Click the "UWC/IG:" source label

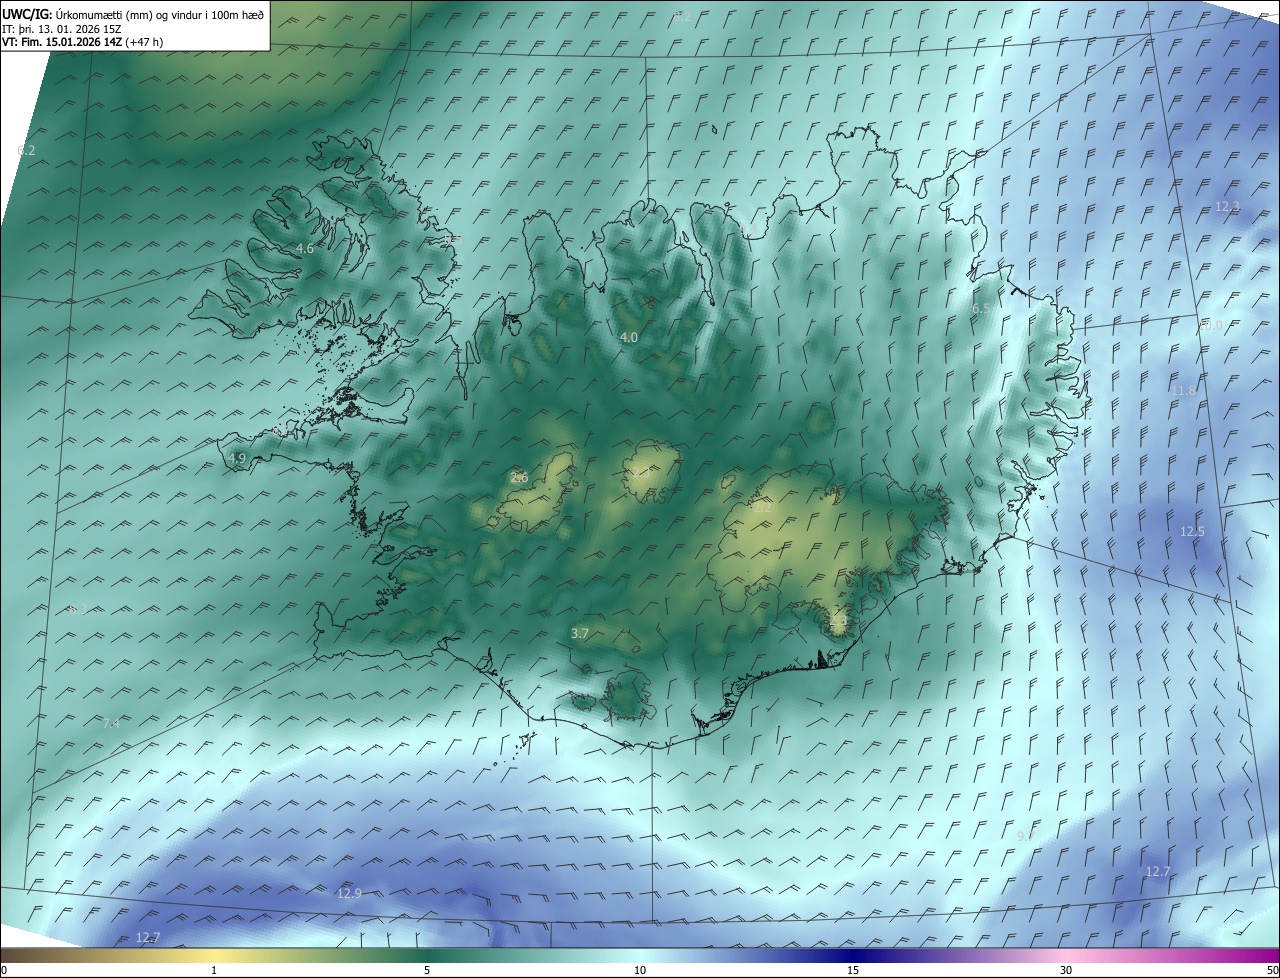coord(27,14)
